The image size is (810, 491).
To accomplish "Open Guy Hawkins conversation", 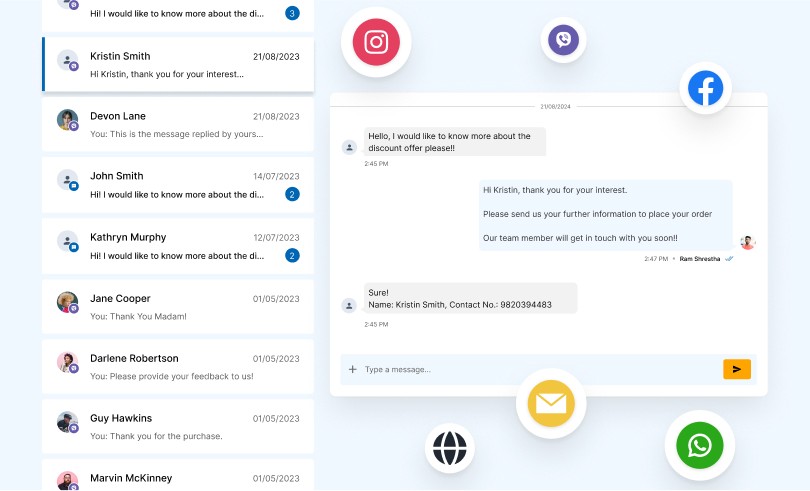I will pyautogui.click(x=178, y=426).
